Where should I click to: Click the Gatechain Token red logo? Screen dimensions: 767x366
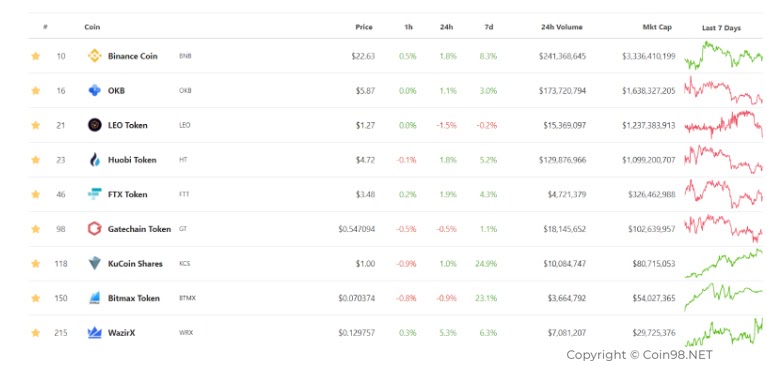(x=94, y=229)
